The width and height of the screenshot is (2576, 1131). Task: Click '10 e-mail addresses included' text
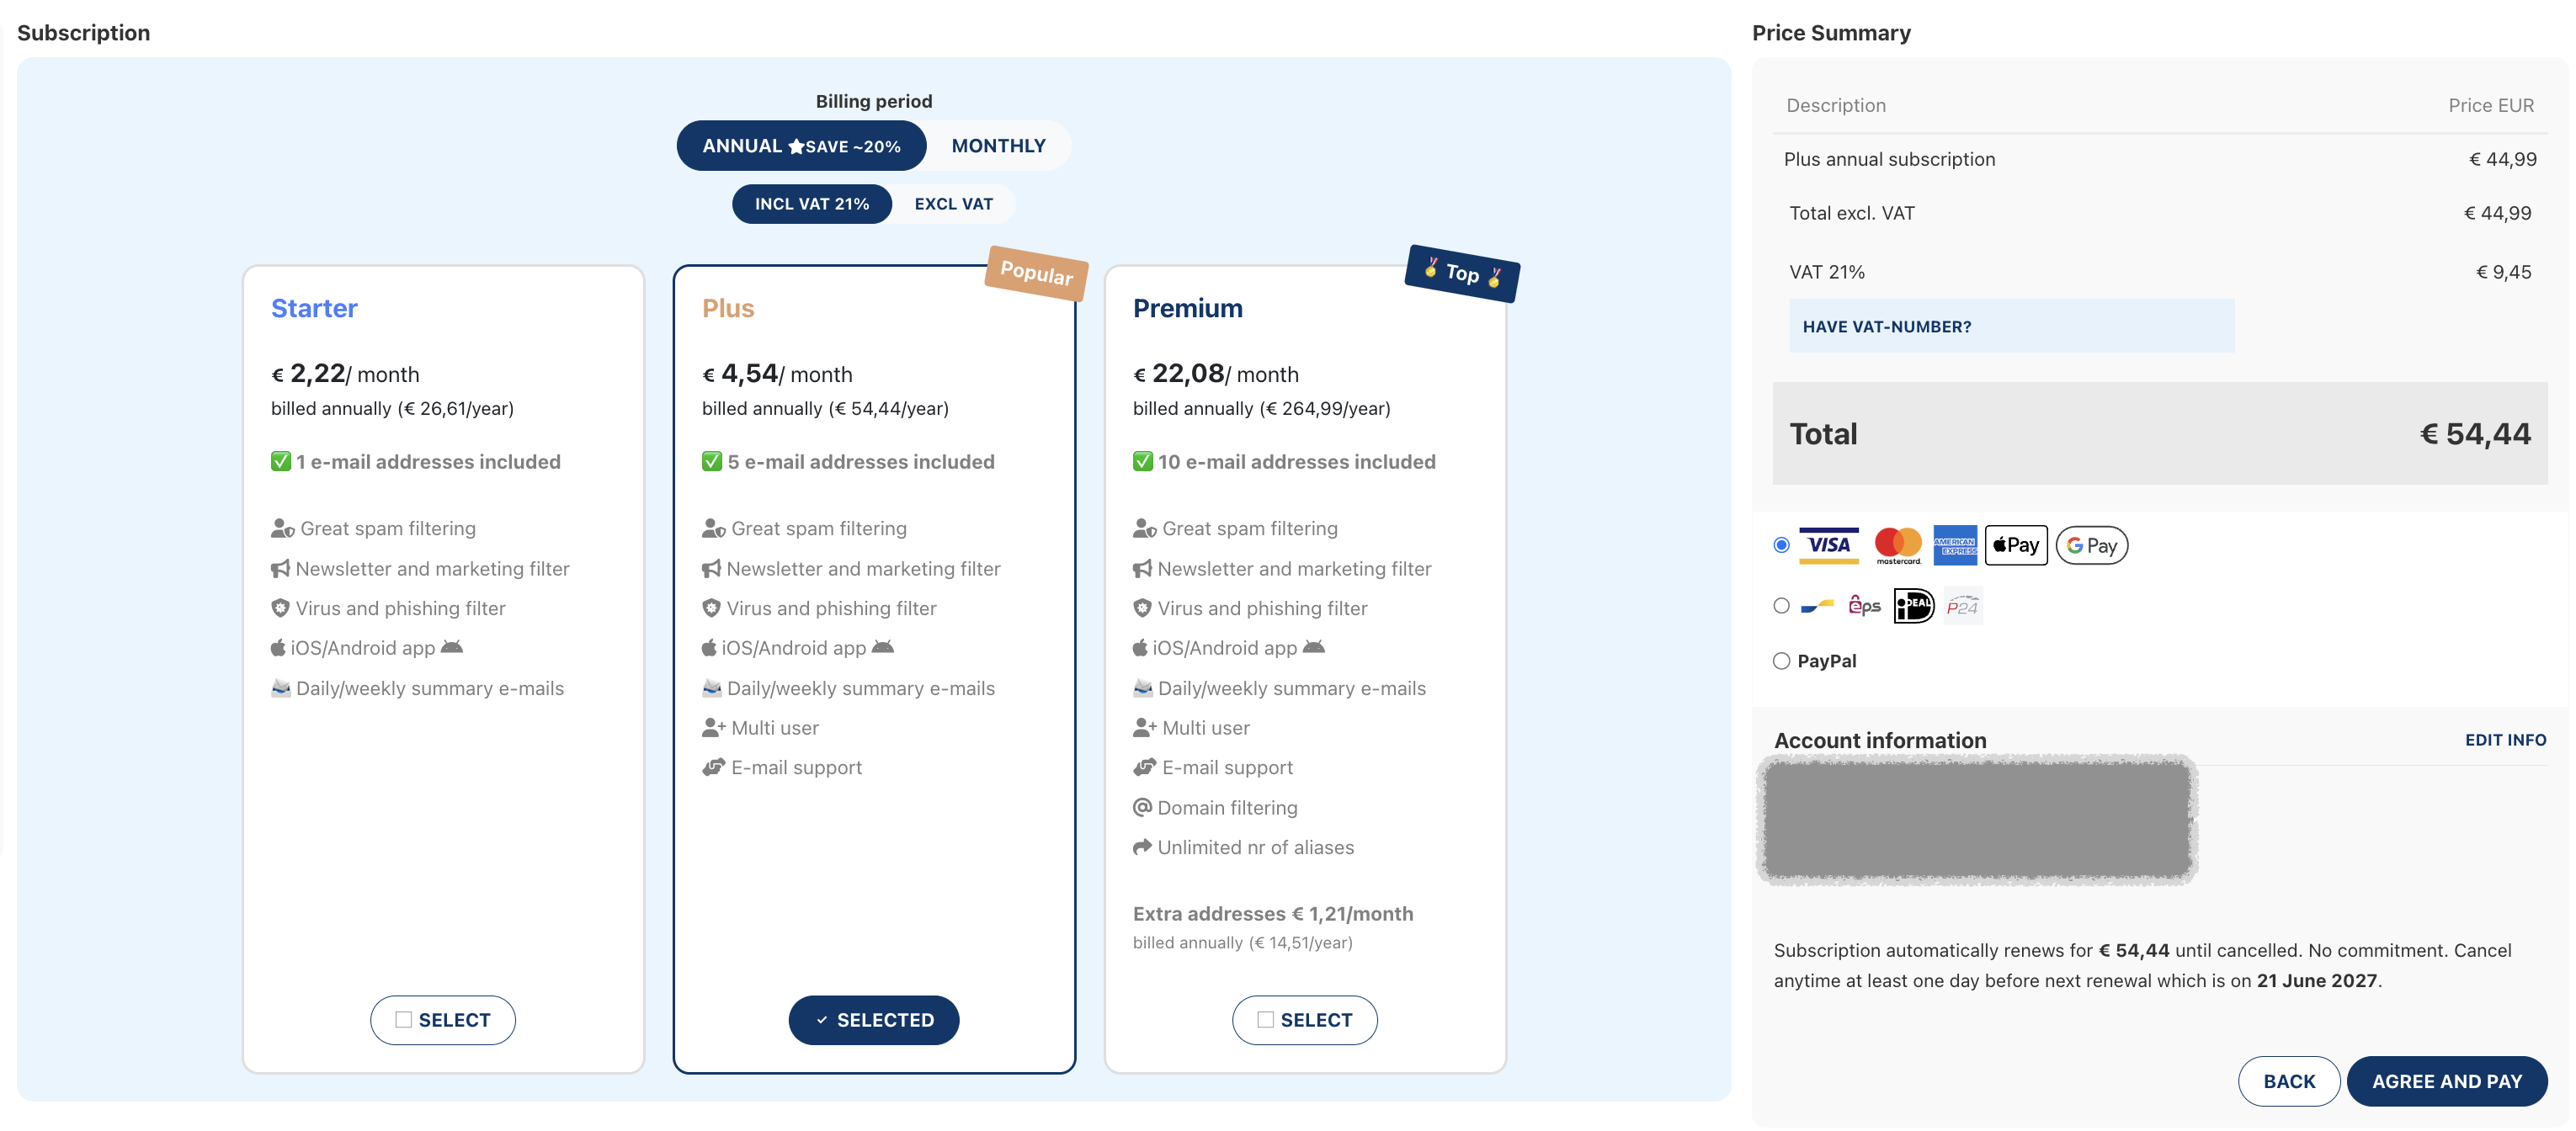(1296, 462)
